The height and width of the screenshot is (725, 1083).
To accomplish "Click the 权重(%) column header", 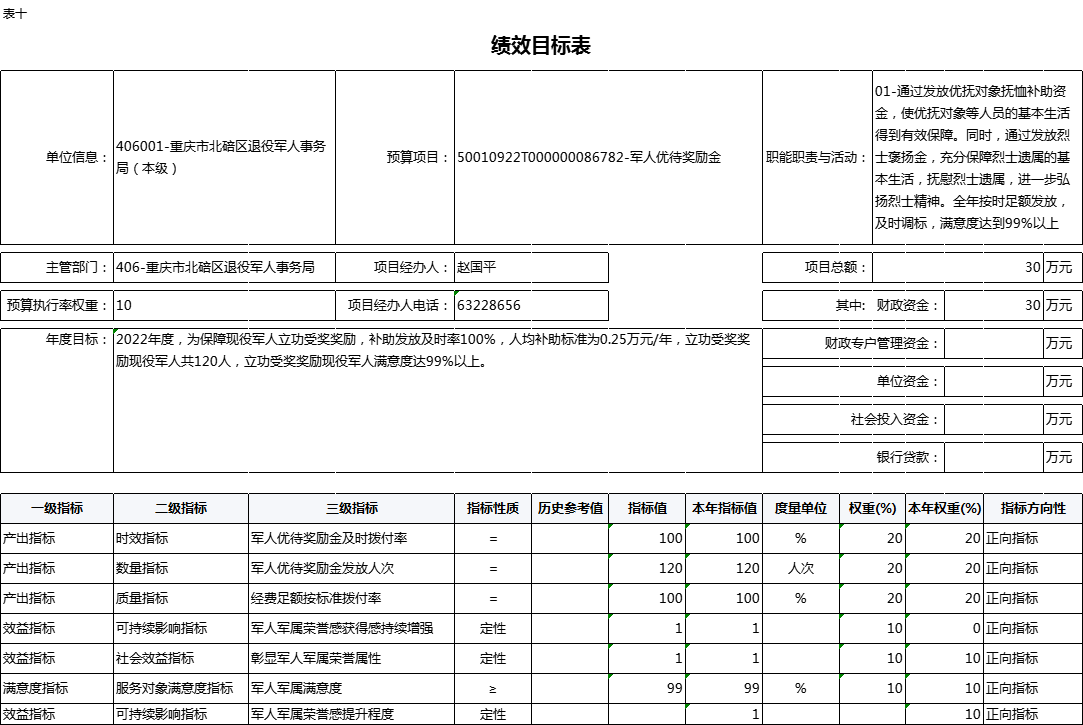I will pyautogui.click(x=872, y=508).
